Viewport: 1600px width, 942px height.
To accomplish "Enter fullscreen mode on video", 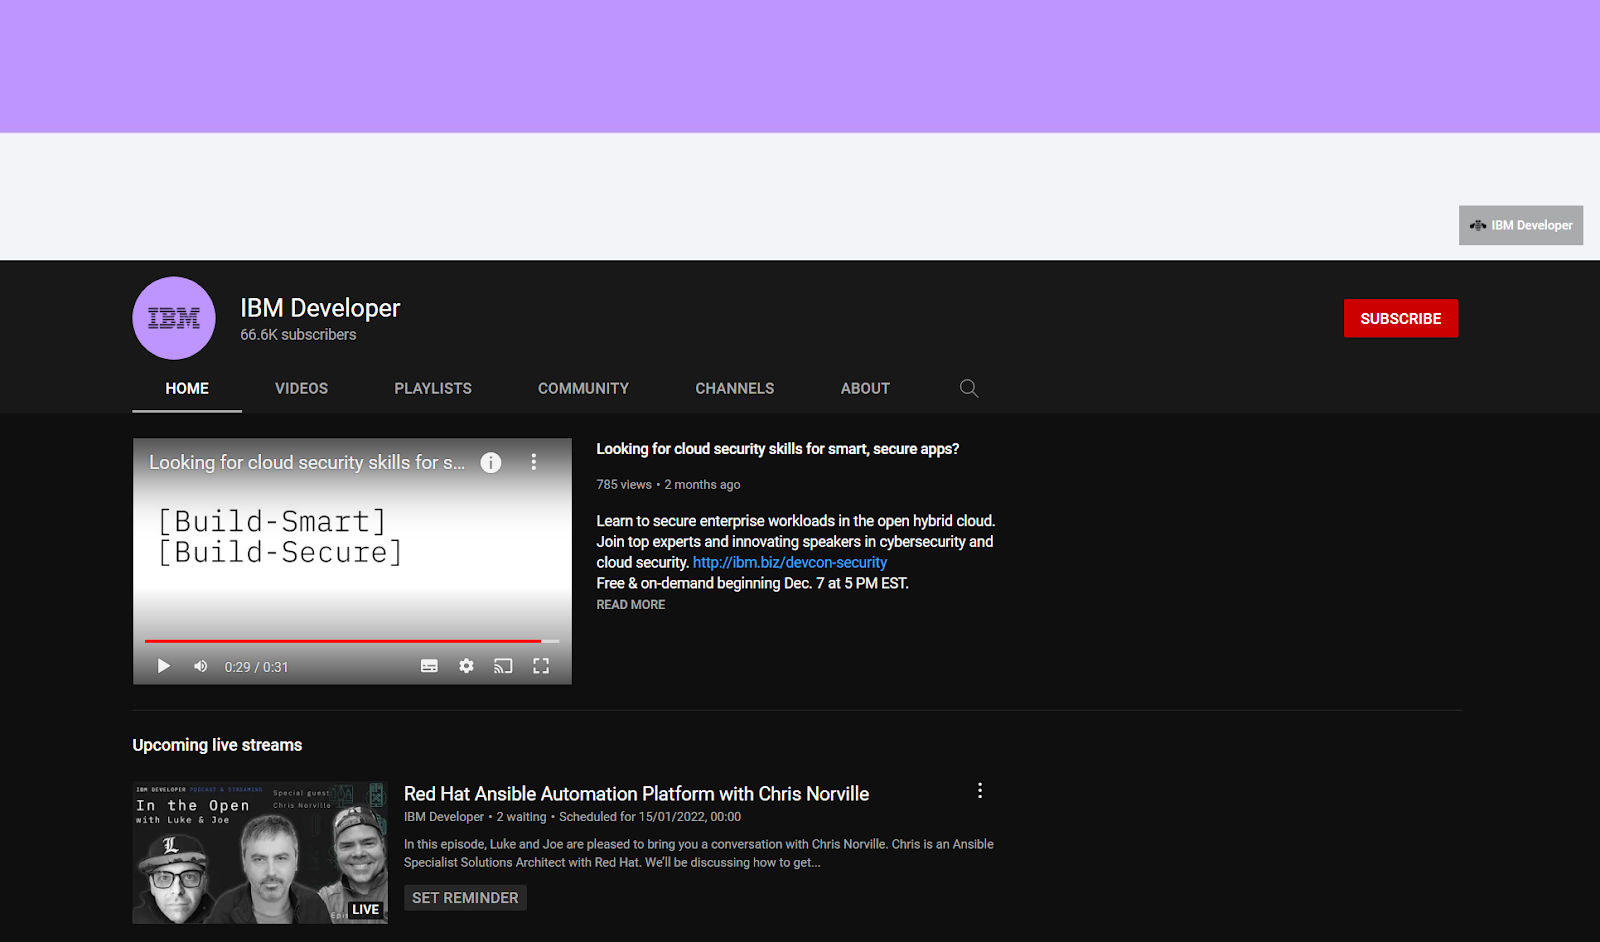I will point(541,666).
